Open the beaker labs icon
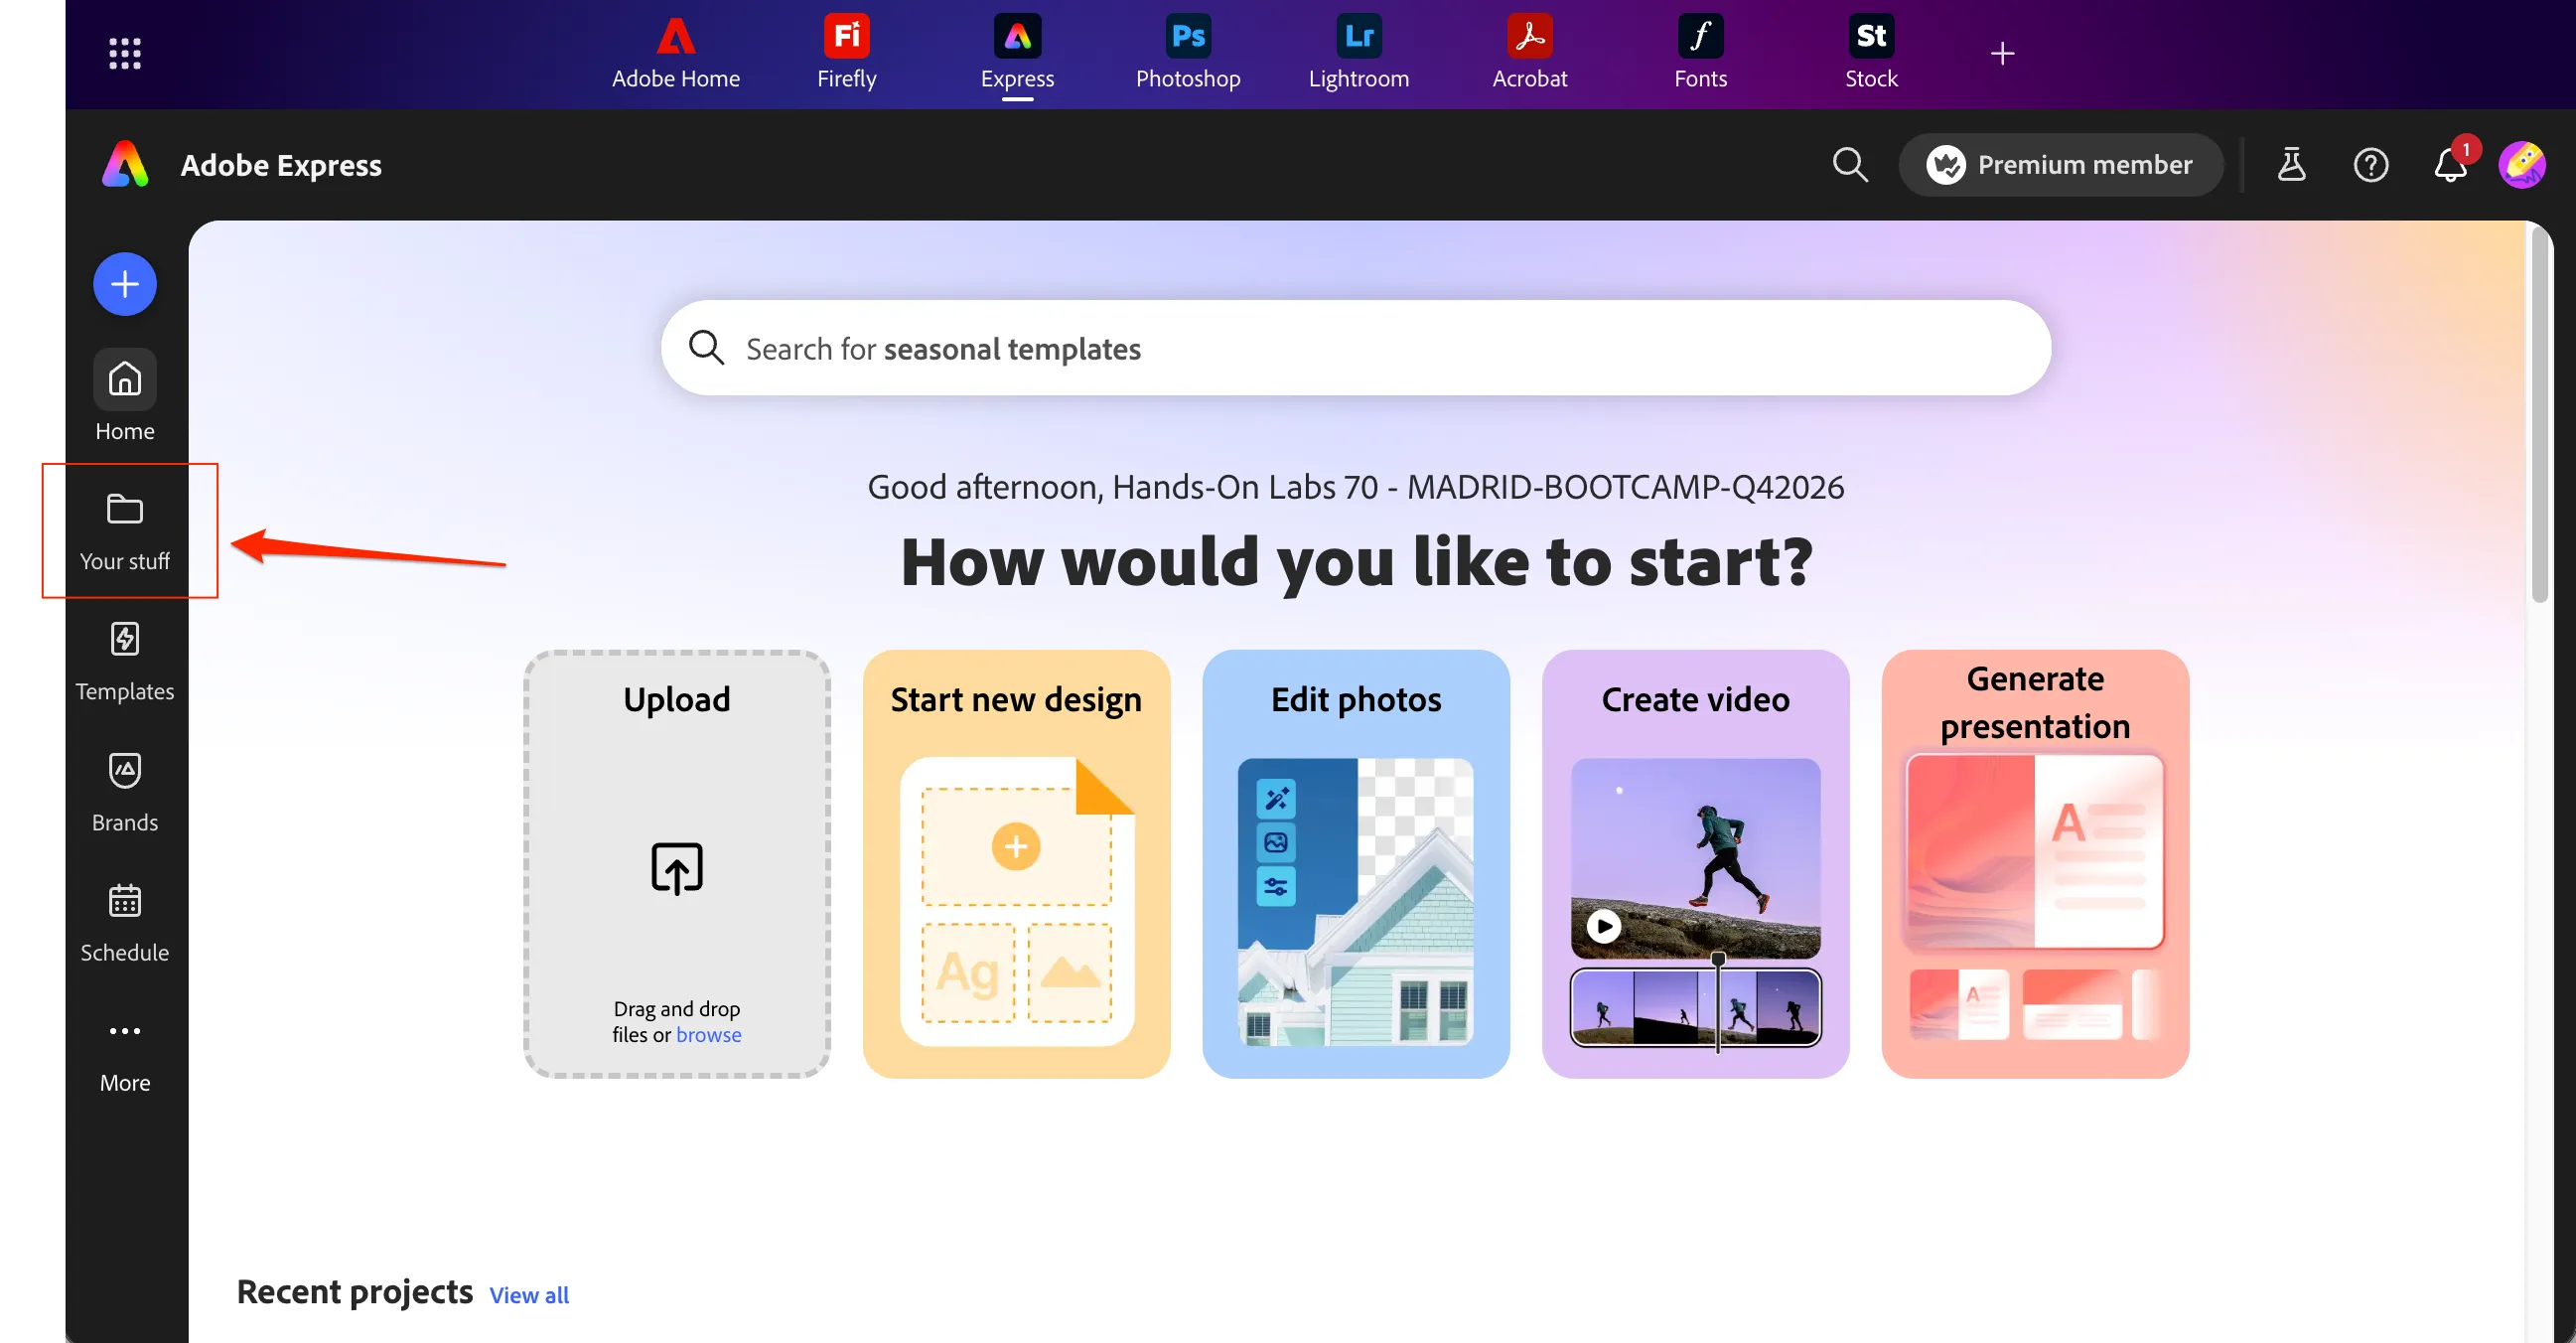This screenshot has height=1343, width=2576. point(2291,165)
